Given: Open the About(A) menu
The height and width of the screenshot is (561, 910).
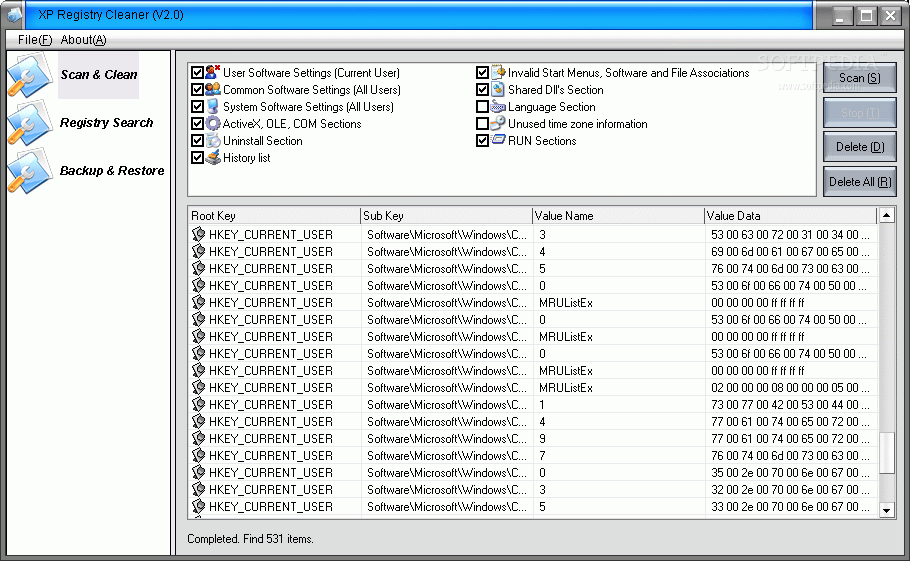Looking at the screenshot, I should pyautogui.click(x=84, y=39).
